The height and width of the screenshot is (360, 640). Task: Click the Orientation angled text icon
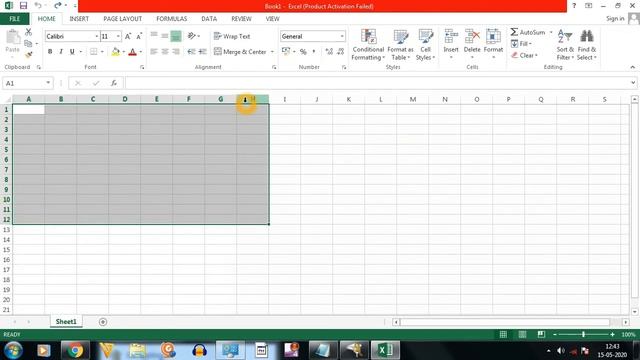191,36
